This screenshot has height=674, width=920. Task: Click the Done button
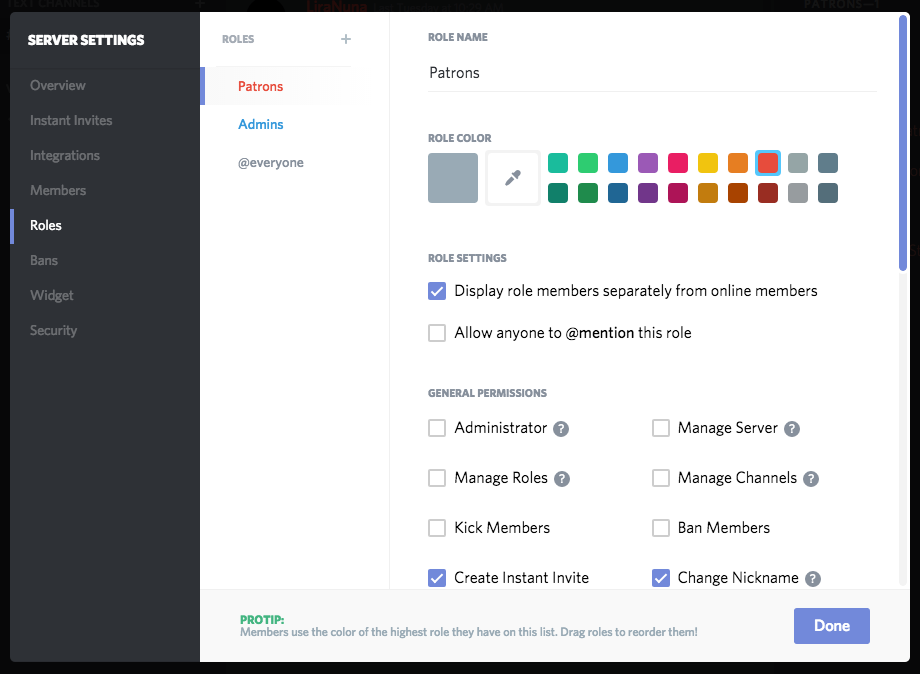tap(832, 625)
